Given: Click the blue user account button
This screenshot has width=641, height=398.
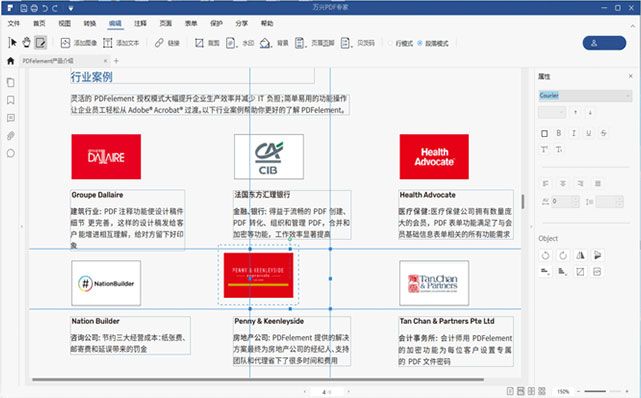Looking at the screenshot, I should pyautogui.click(x=604, y=43).
